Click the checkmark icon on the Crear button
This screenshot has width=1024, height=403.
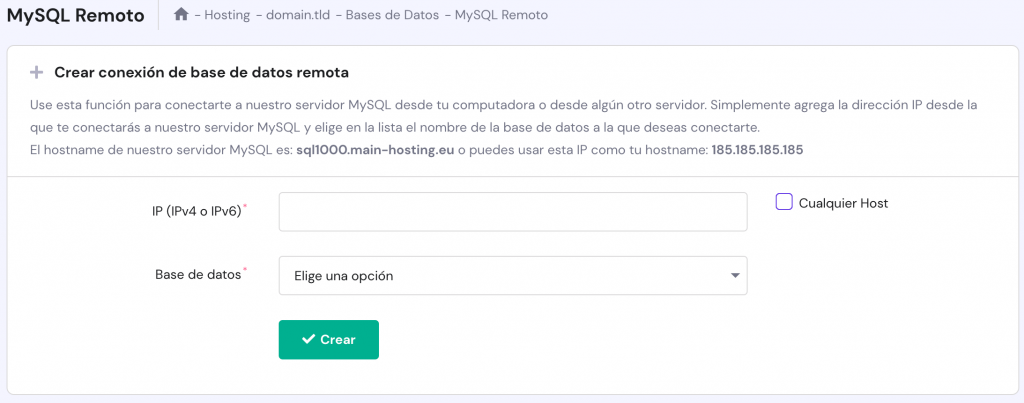(x=309, y=339)
